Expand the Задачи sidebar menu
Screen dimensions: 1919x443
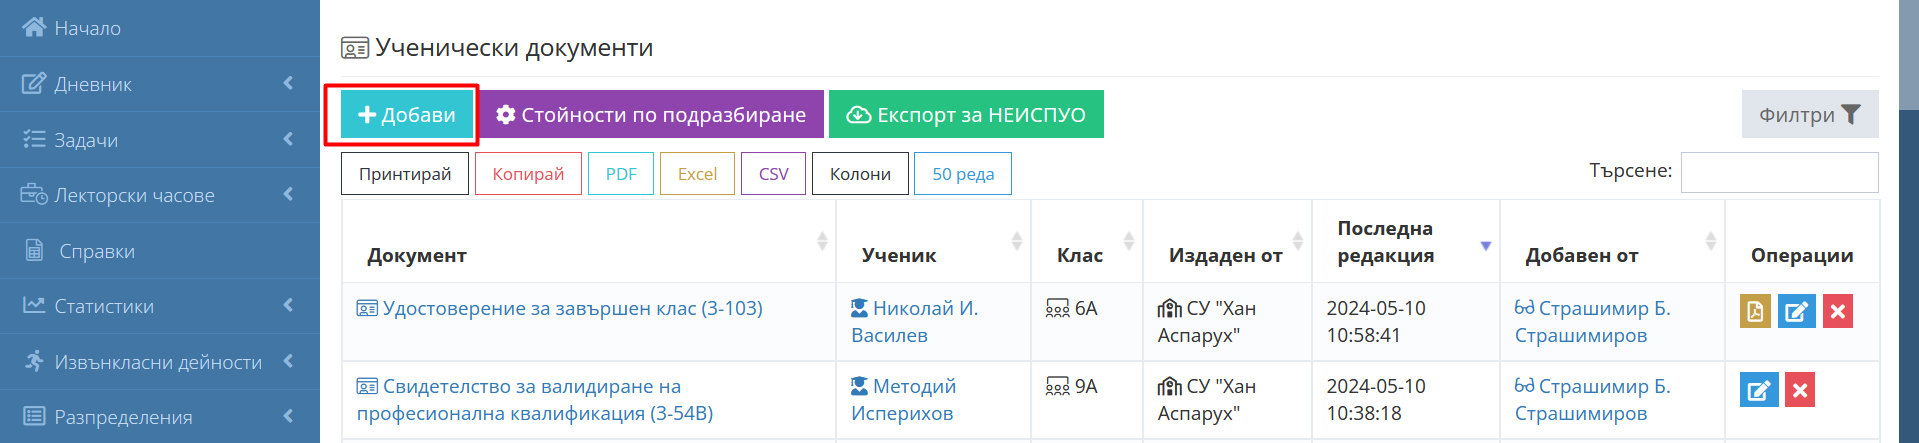(86, 140)
